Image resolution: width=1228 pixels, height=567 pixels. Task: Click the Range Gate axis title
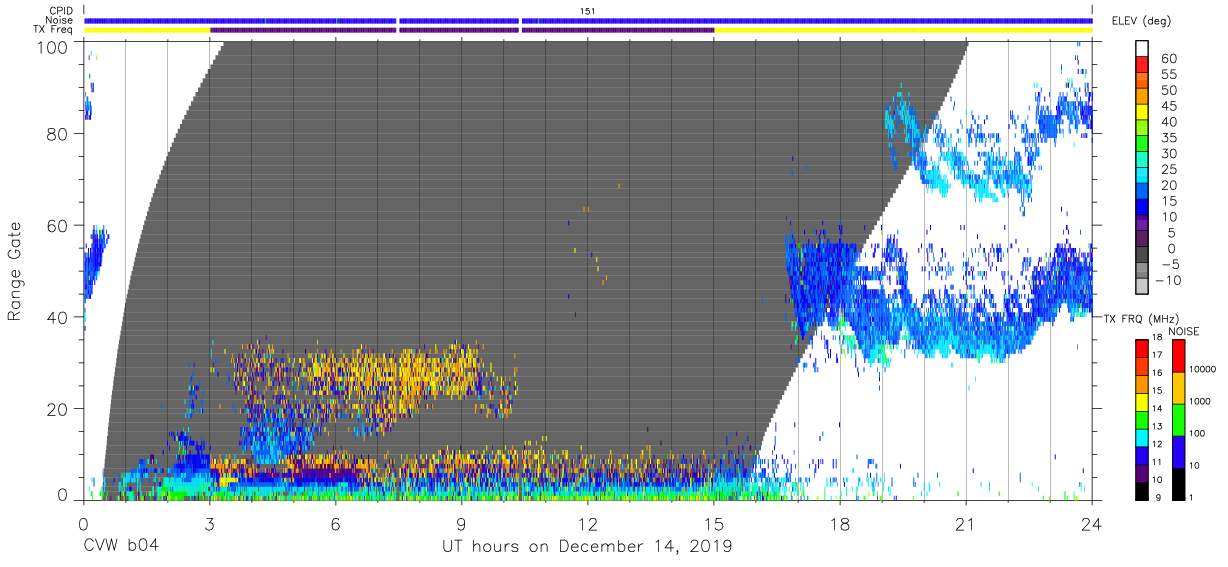pyautogui.click(x=15, y=273)
